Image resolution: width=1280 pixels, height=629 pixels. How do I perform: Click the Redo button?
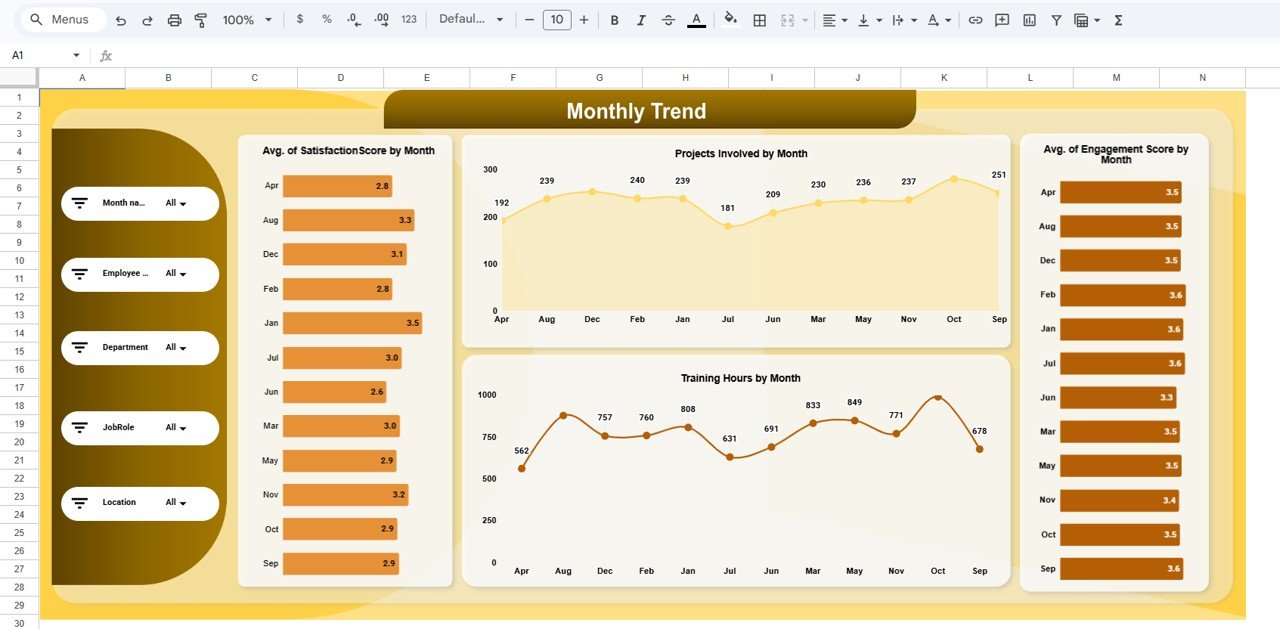point(147,19)
